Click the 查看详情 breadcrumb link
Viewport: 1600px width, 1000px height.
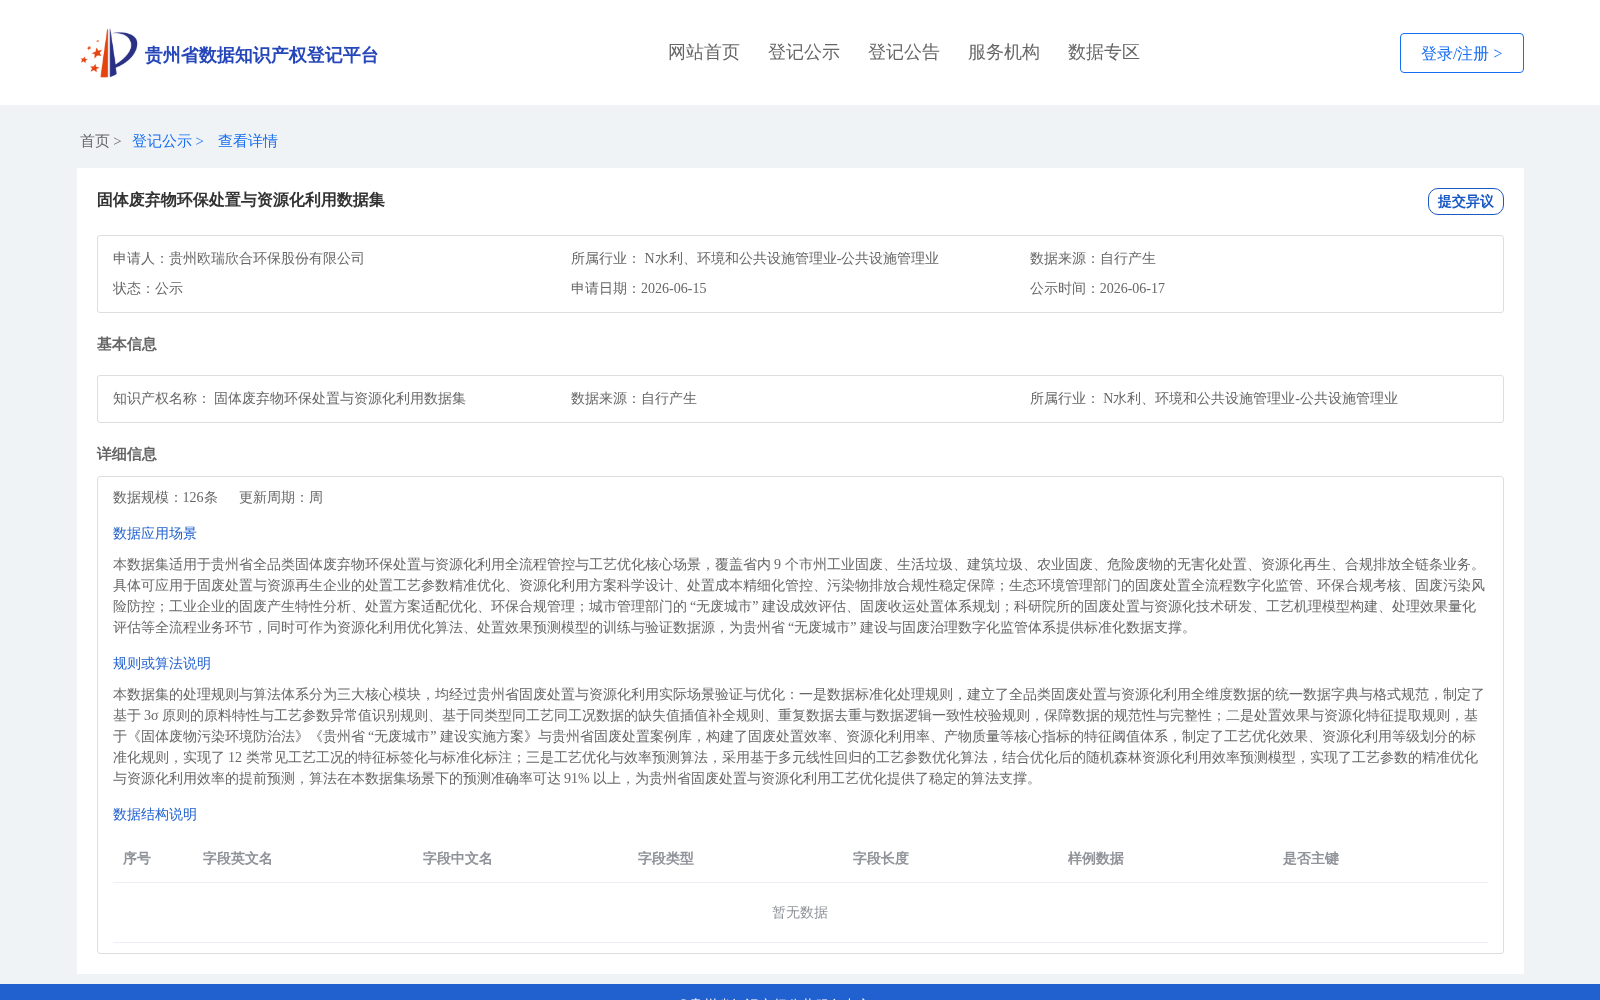point(248,141)
